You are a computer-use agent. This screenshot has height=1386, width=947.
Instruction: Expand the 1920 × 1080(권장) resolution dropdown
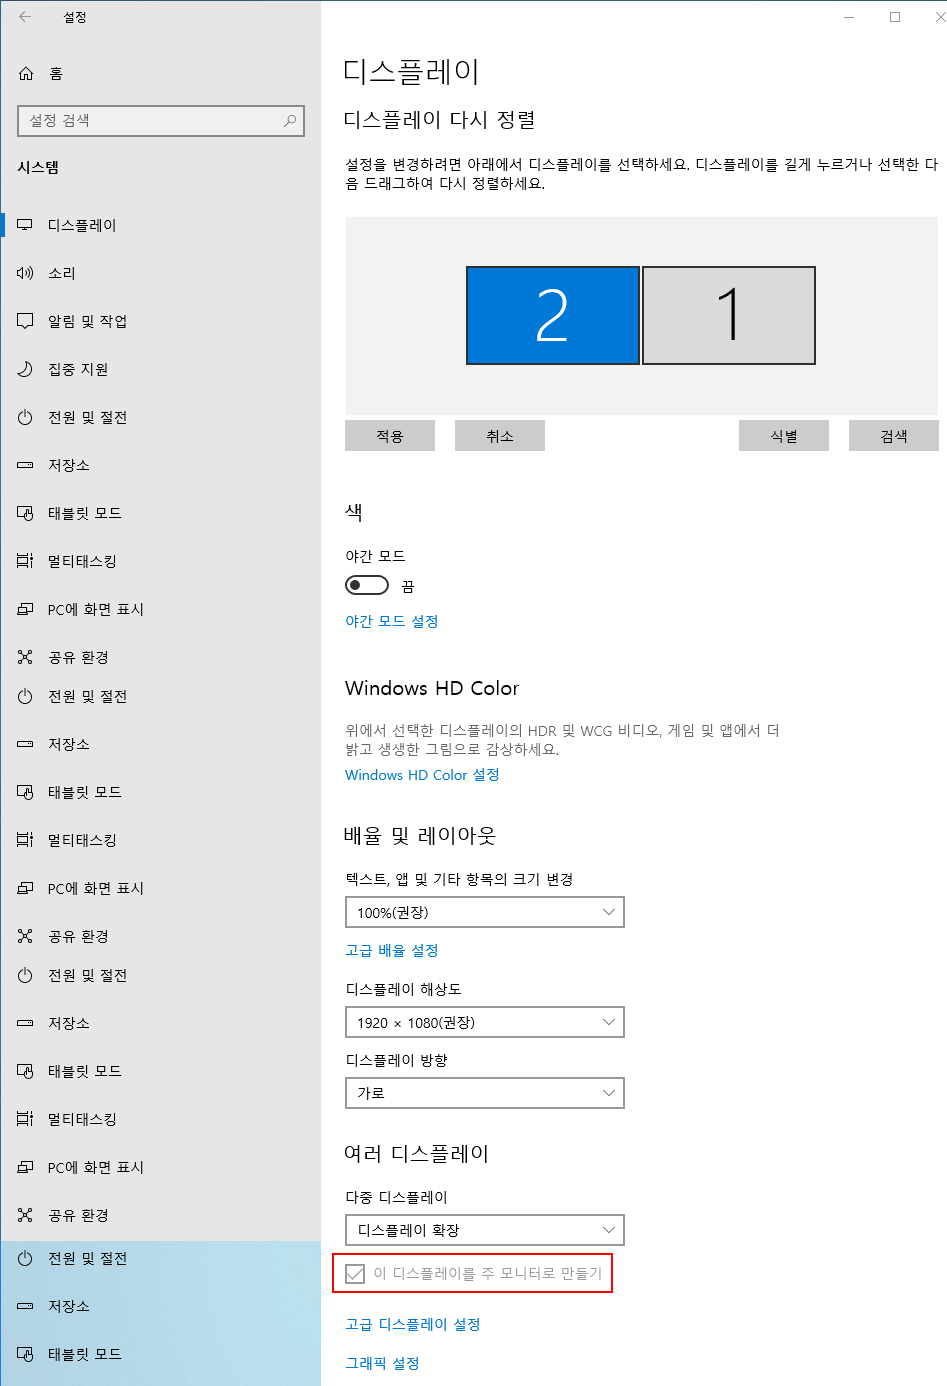tap(485, 1022)
